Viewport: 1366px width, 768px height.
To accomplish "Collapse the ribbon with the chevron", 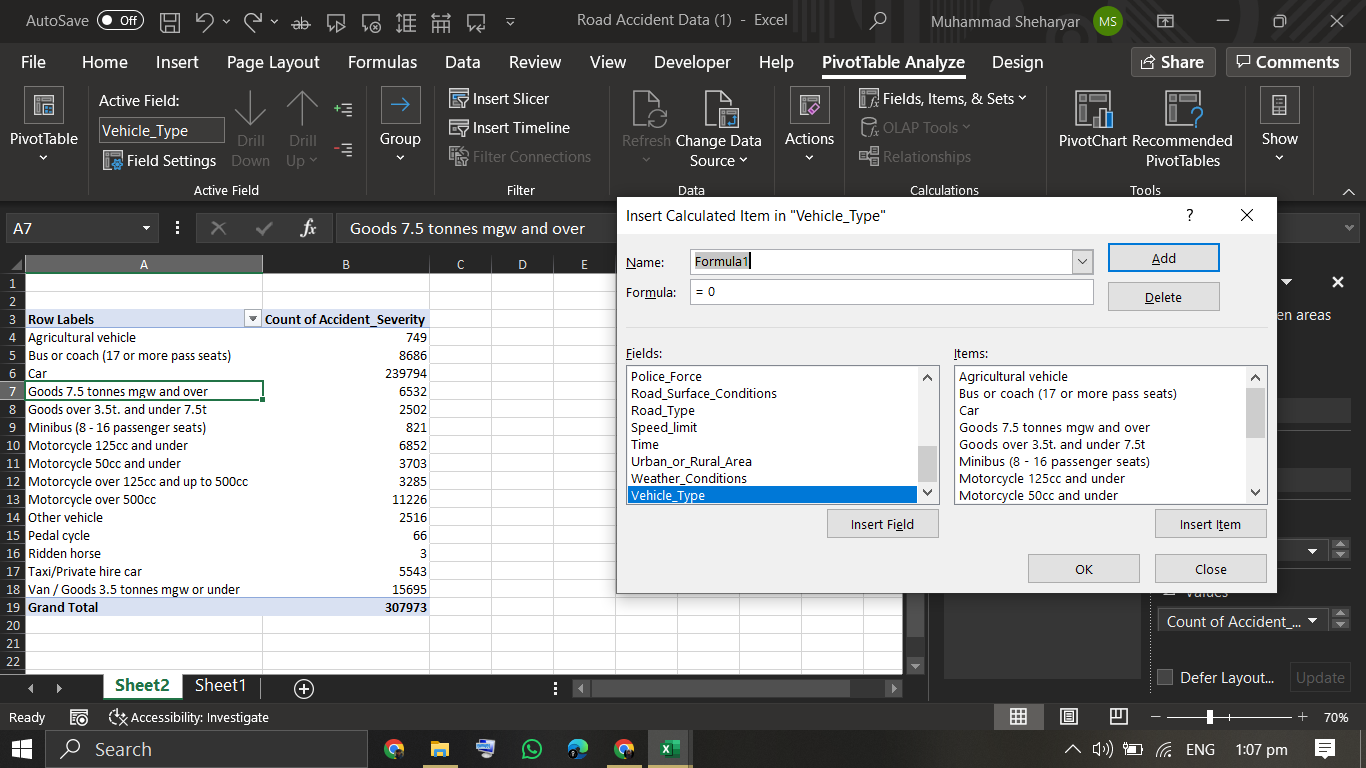I will click(x=1348, y=190).
